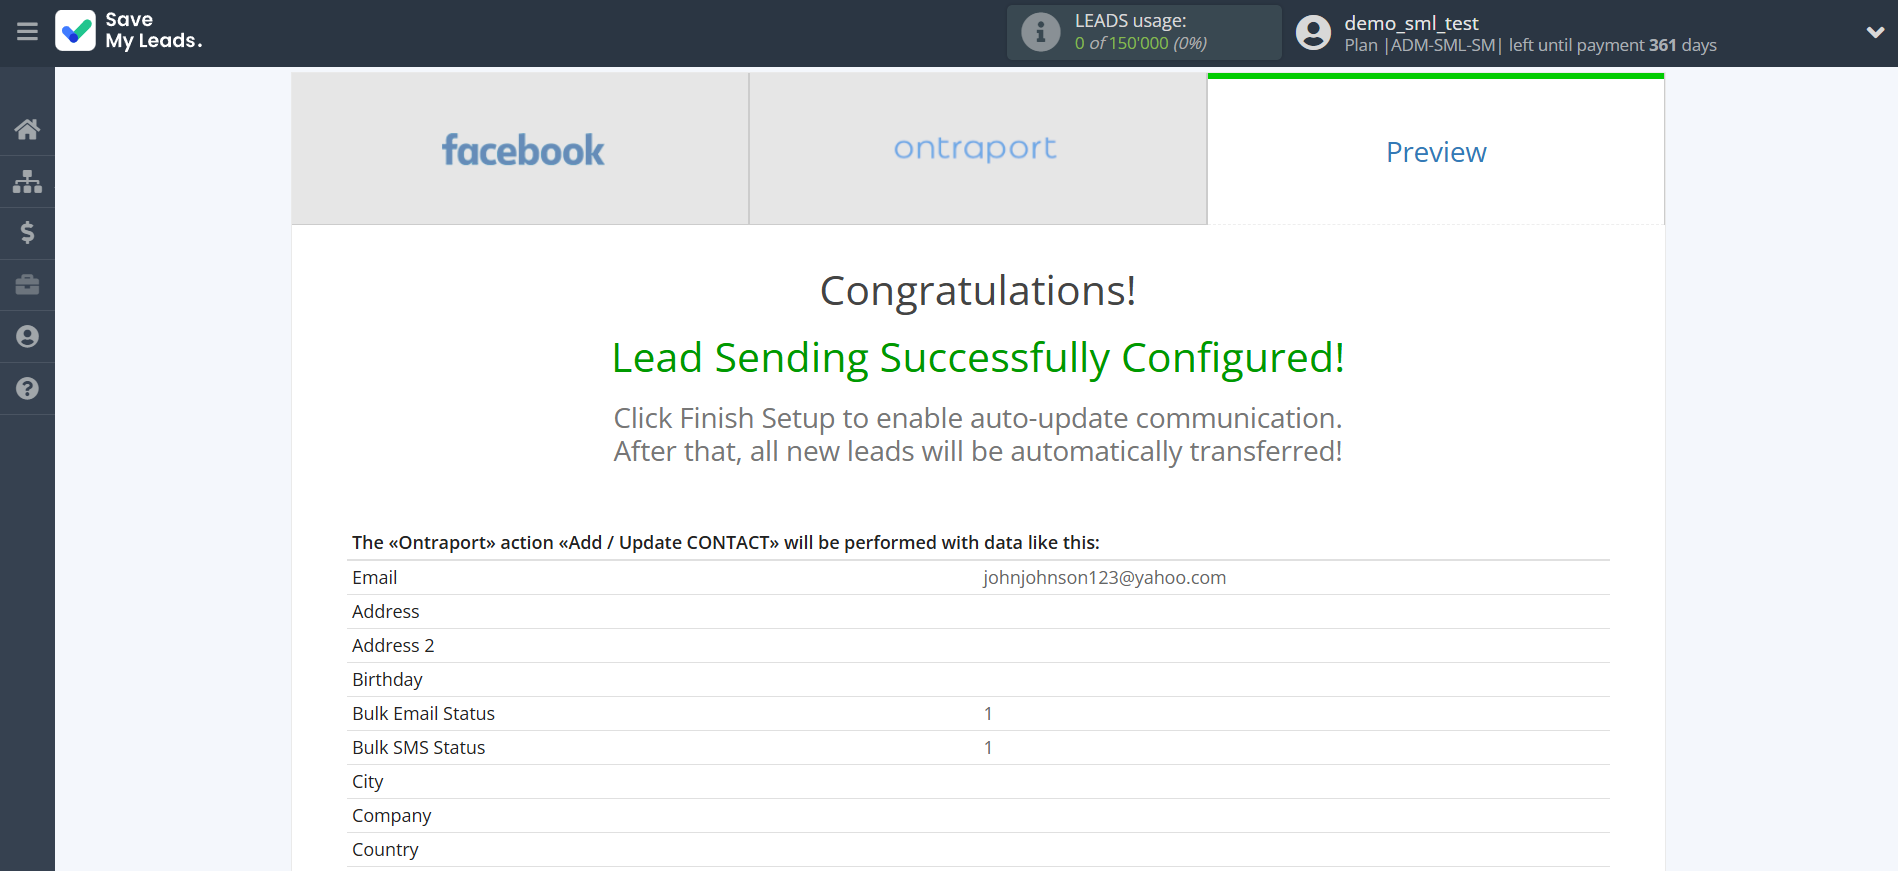Go to the Home sidebar icon
Viewport: 1898px width, 871px height.
[27, 129]
